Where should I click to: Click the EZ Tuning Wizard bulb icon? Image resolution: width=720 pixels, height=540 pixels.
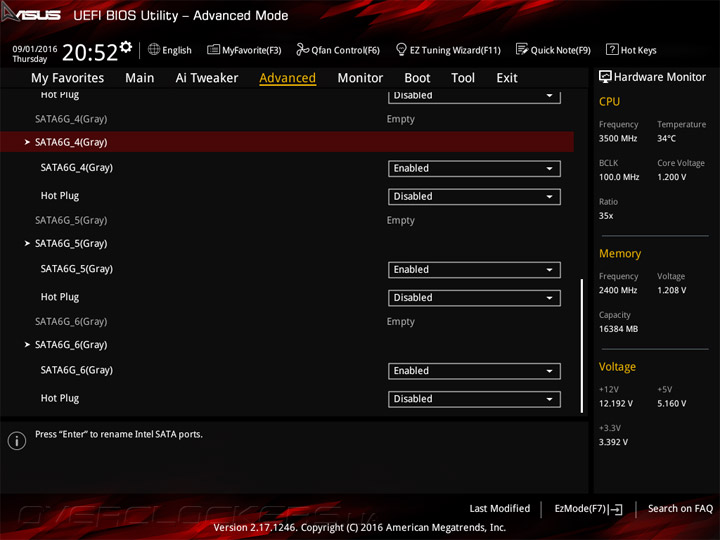point(401,49)
